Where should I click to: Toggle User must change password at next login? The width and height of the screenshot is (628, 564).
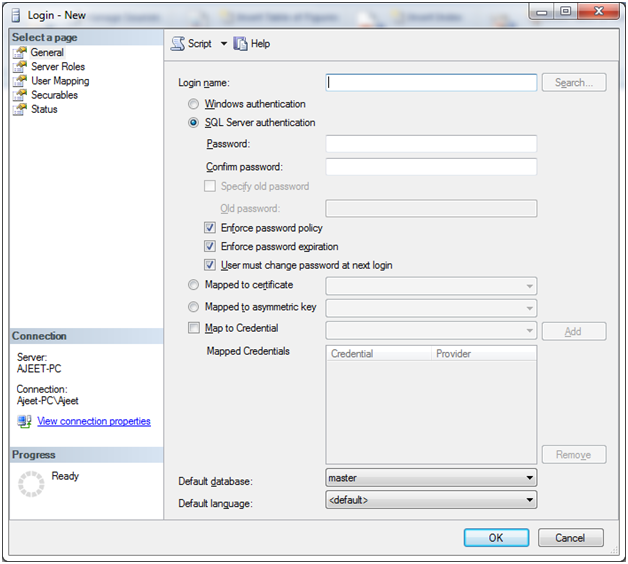pyautogui.click(x=210, y=265)
